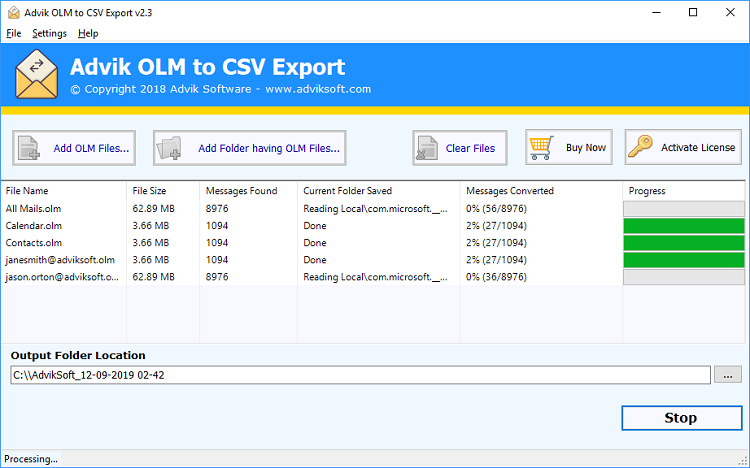Select the Contacts.olm file row
The width and height of the screenshot is (750, 468).
373,243
